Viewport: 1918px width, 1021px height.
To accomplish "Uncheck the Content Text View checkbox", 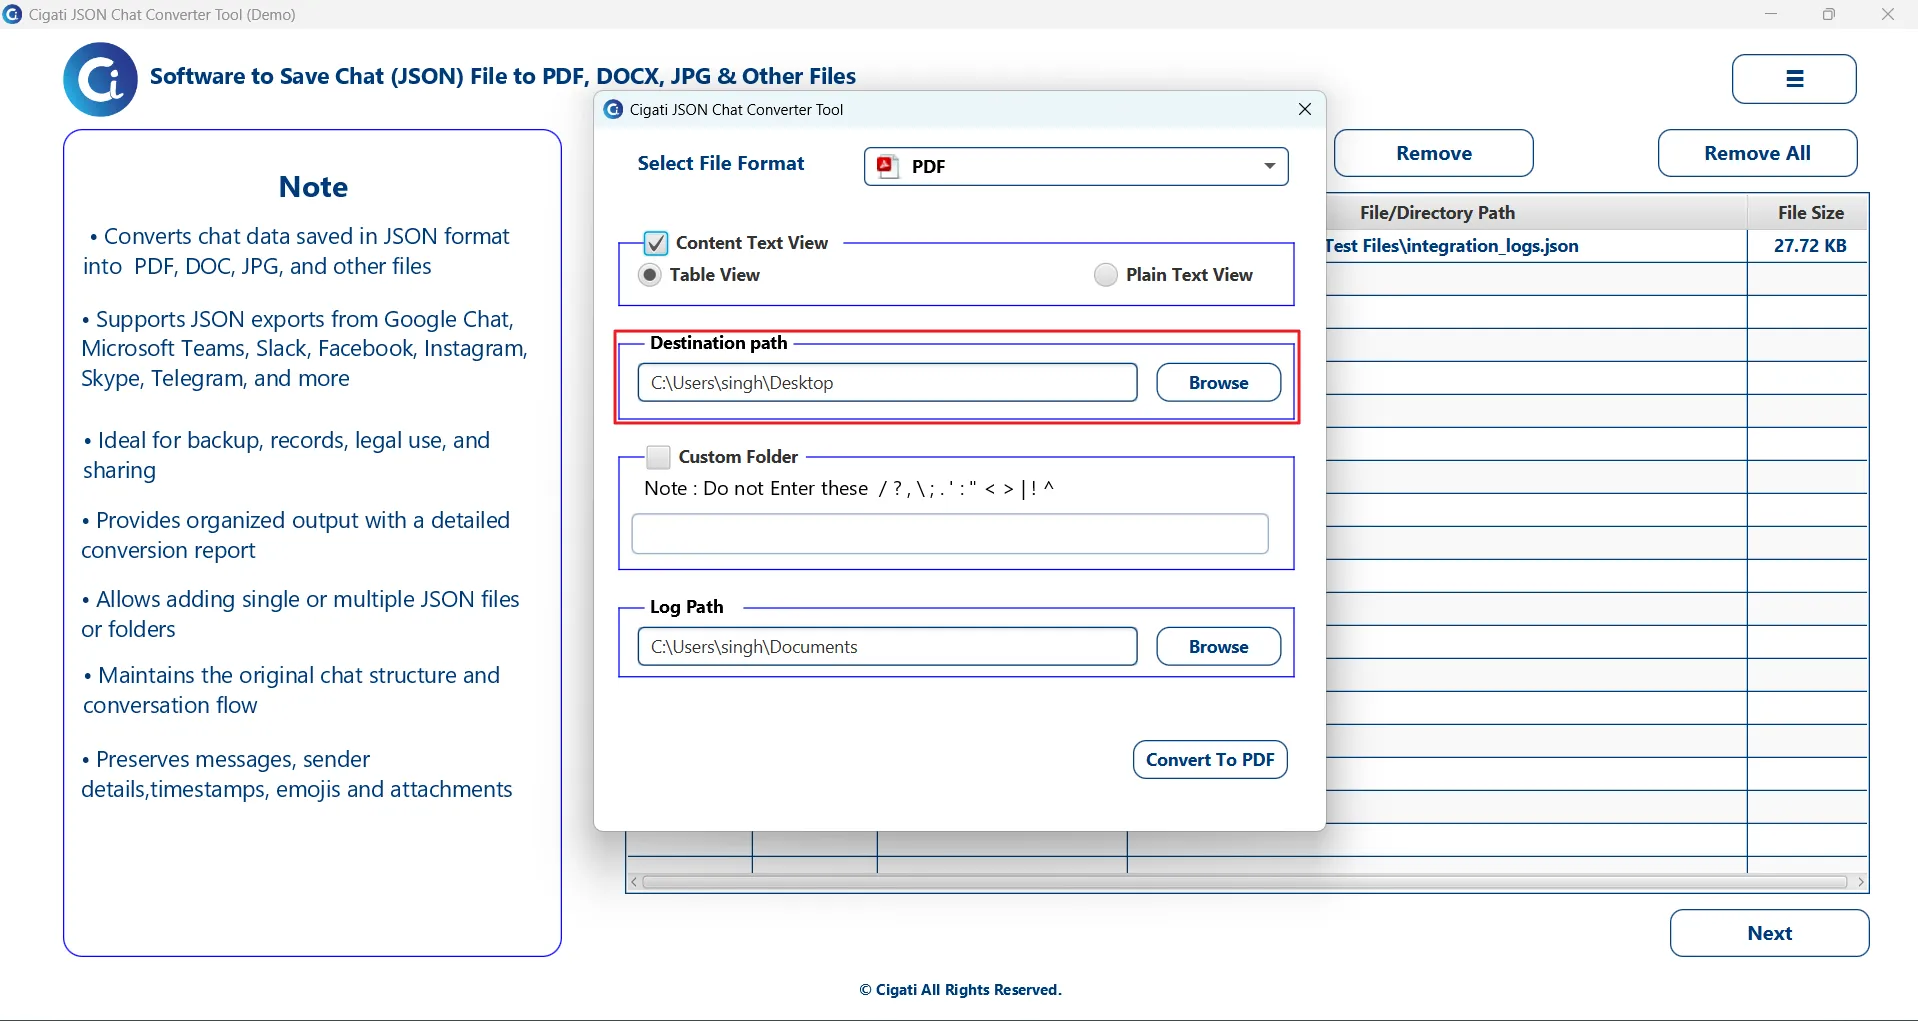I will point(656,243).
